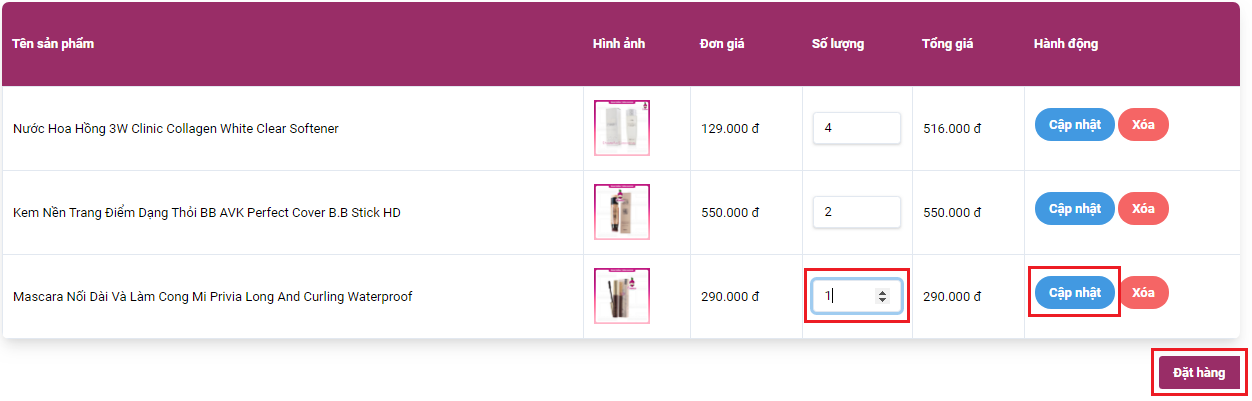Focus the quantity field showing 4
Screen dimensions: 1252x401
(x=856, y=128)
